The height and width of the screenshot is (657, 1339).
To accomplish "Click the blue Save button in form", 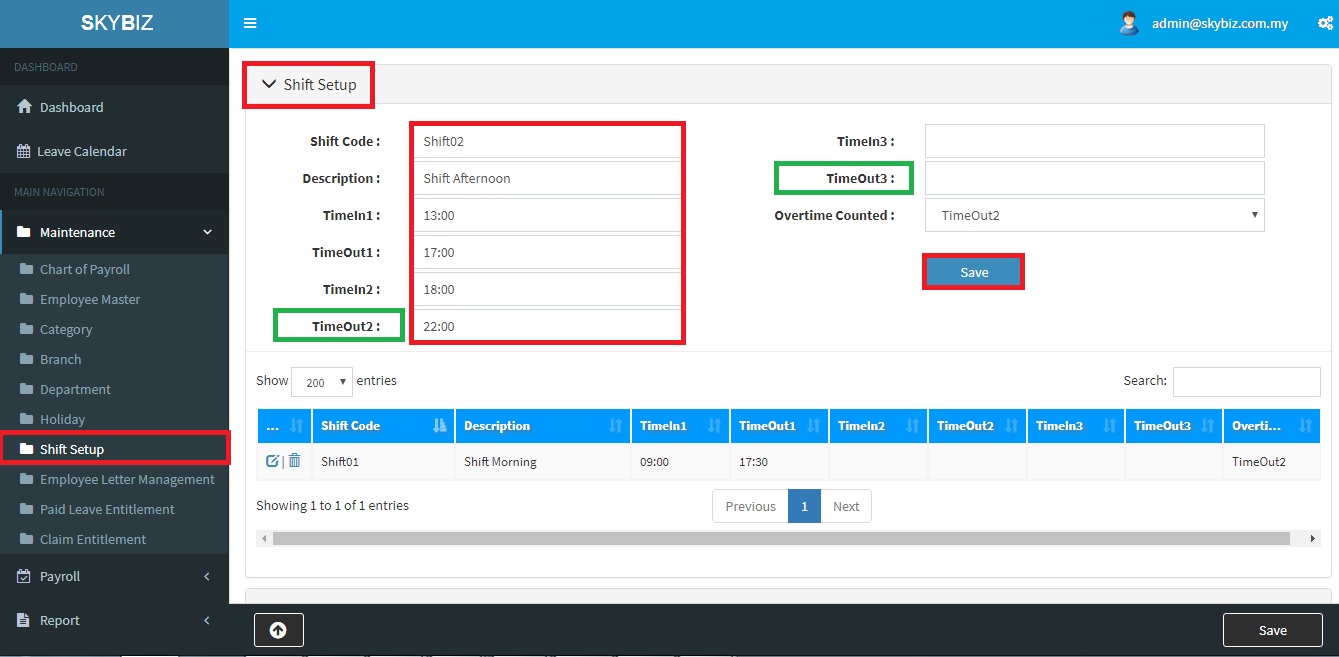I will [x=973, y=273].
